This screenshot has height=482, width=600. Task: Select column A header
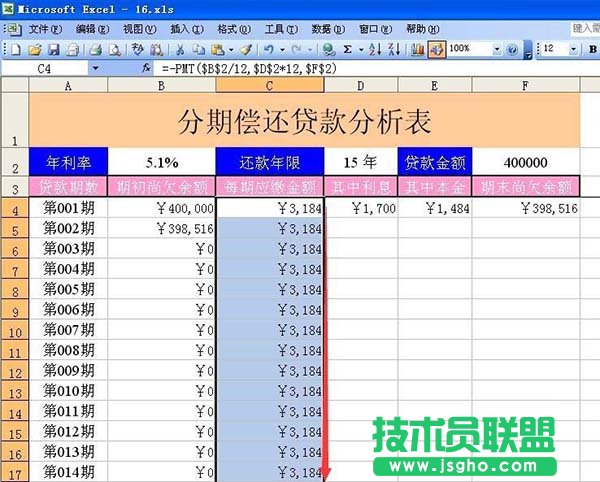(x=68, y=85)
